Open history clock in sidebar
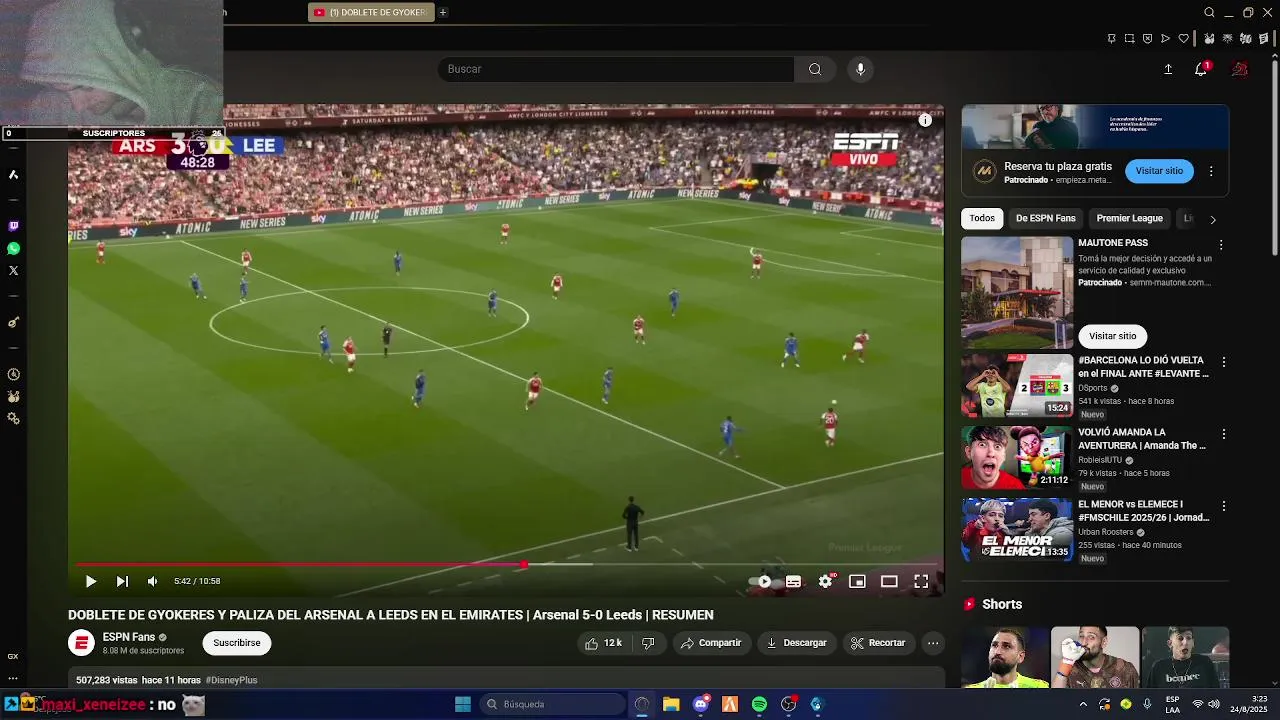The height and width of the screenshot is (720, 1280). point(13,374)
